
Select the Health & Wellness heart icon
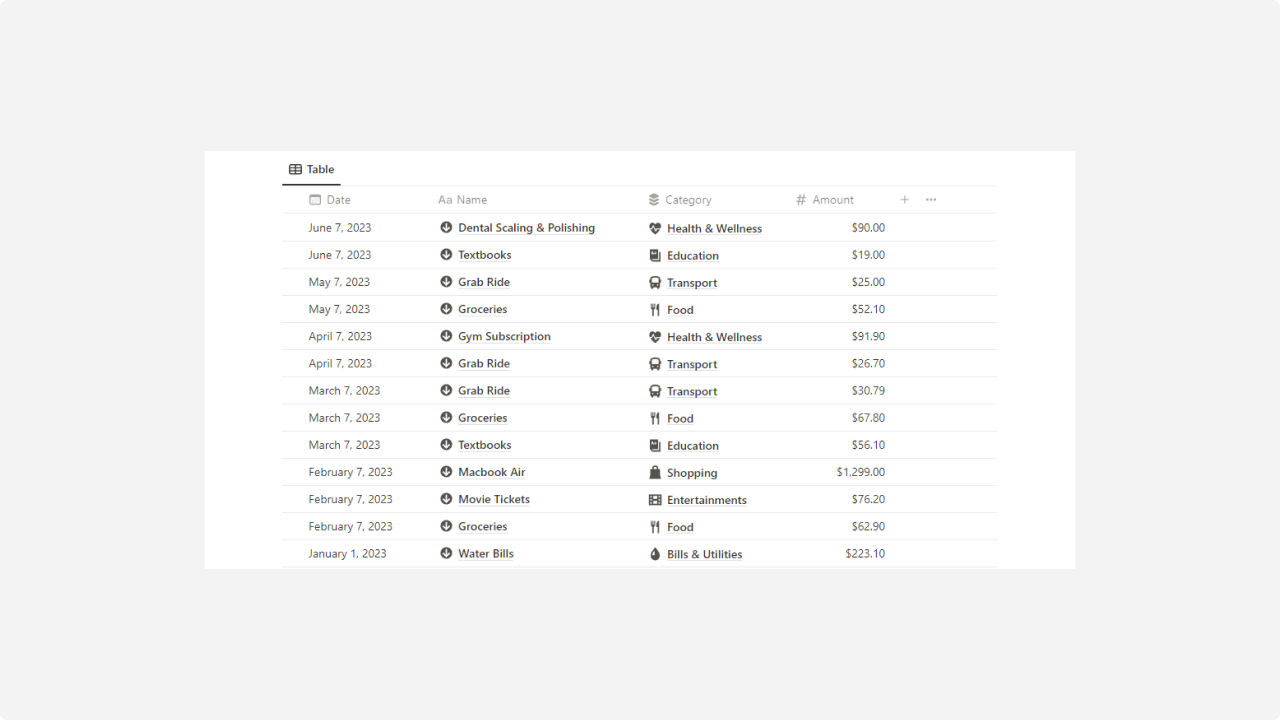[656, 228]
